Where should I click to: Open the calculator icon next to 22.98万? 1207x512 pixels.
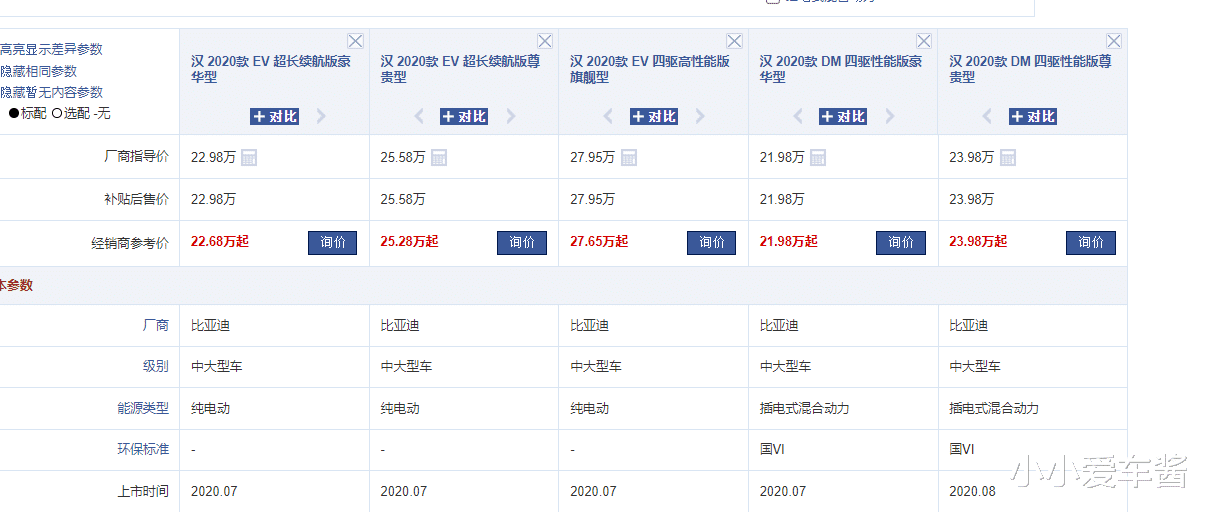tap(249, 157)
